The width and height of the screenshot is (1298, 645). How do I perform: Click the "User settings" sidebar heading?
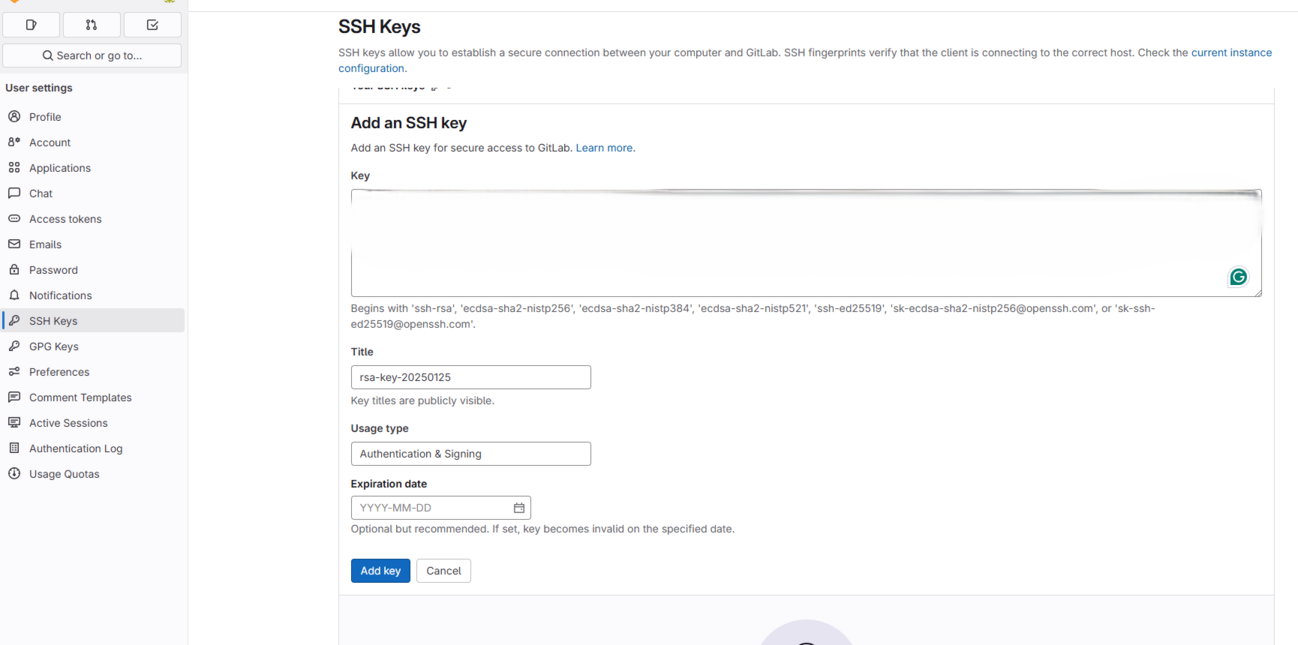pos(39,88)
